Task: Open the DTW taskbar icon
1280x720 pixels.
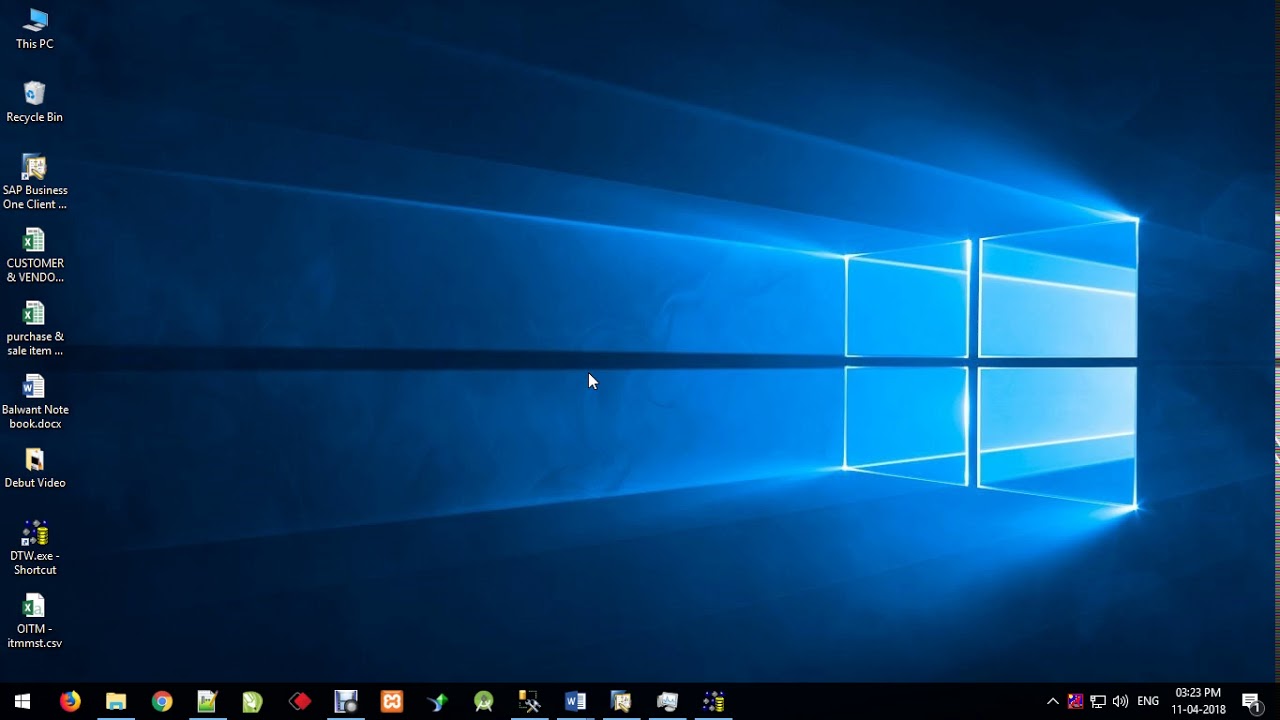Action: [713, 701]
